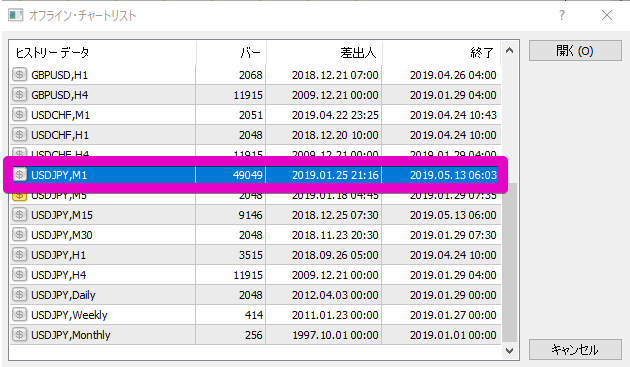Click the chart icon beside USDJPY,H1

[19, 255]
